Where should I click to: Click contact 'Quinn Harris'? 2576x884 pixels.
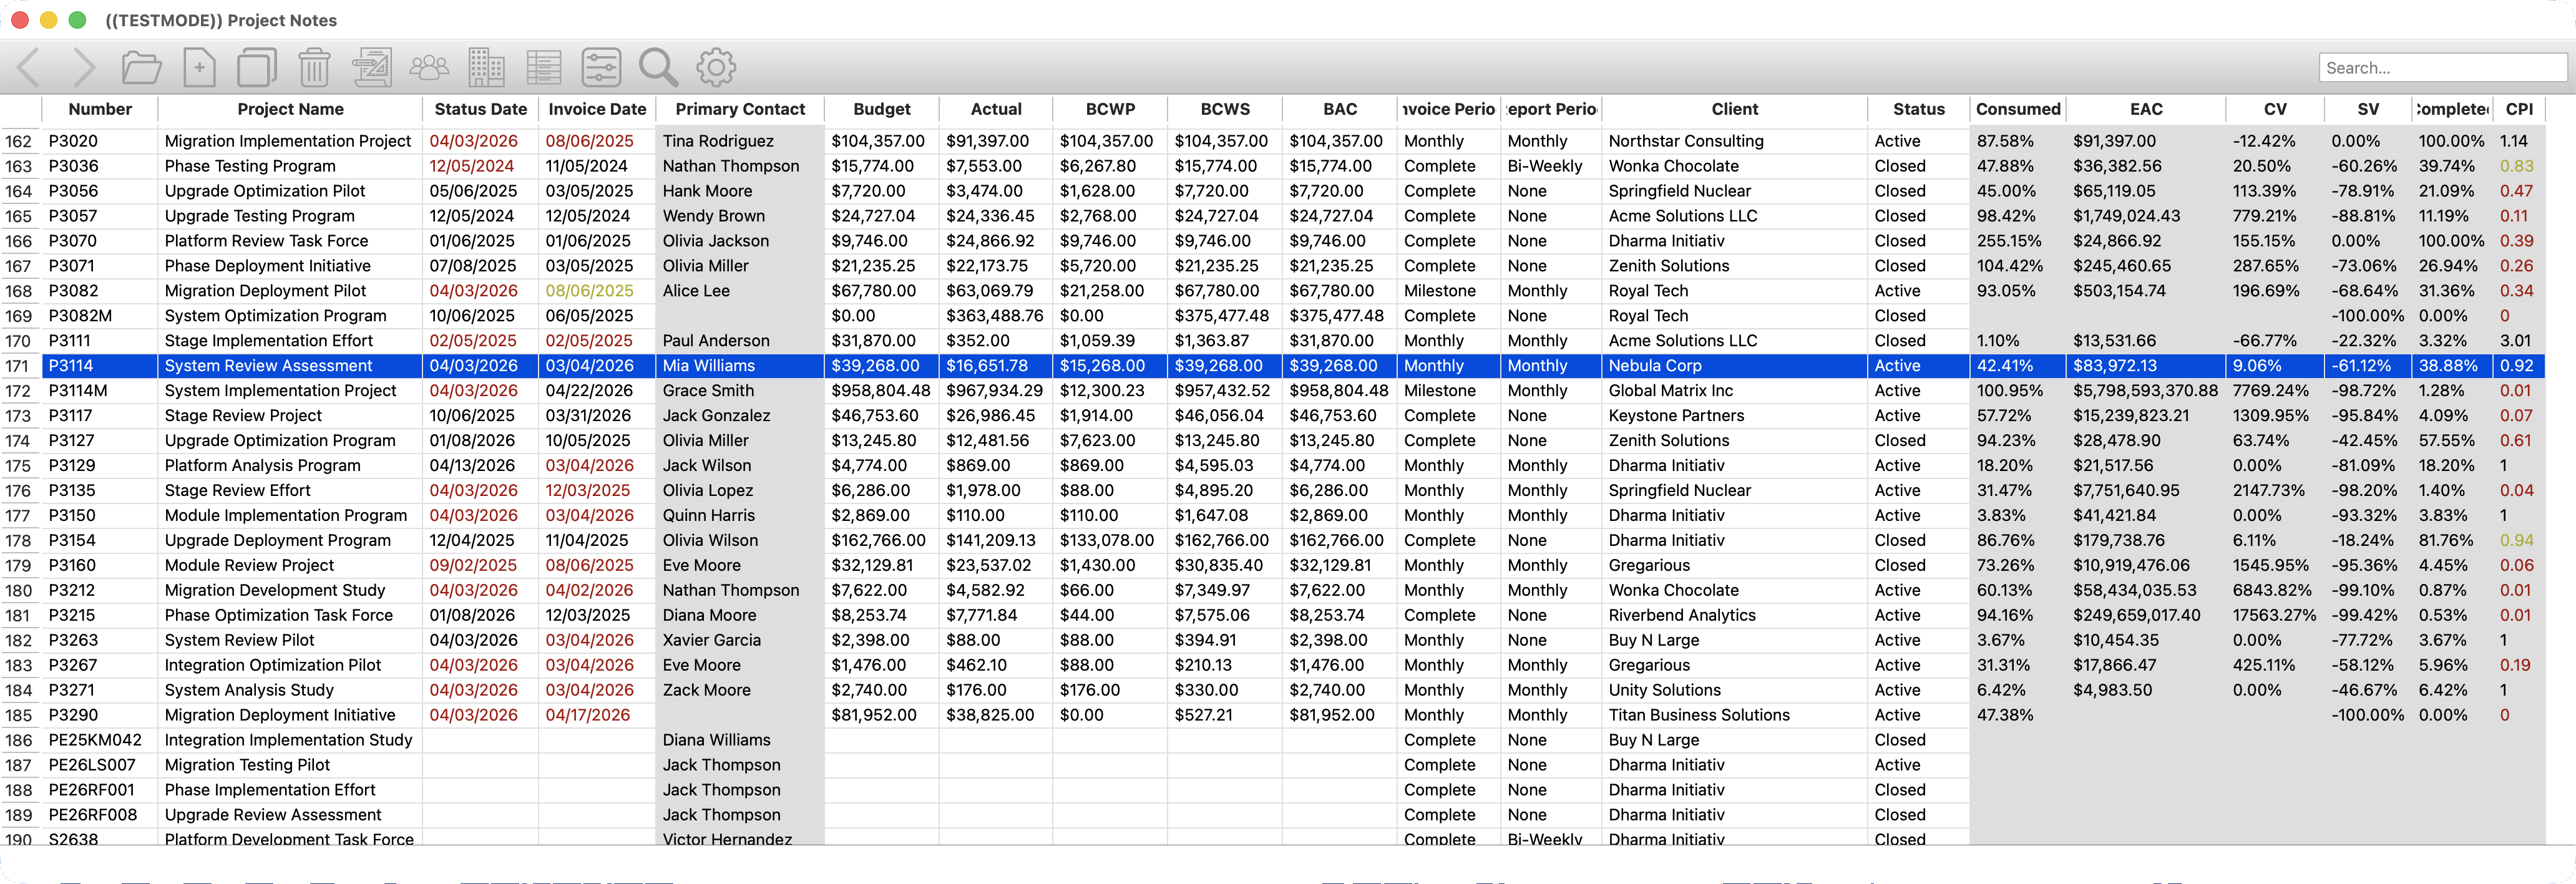tap(709, 516)
